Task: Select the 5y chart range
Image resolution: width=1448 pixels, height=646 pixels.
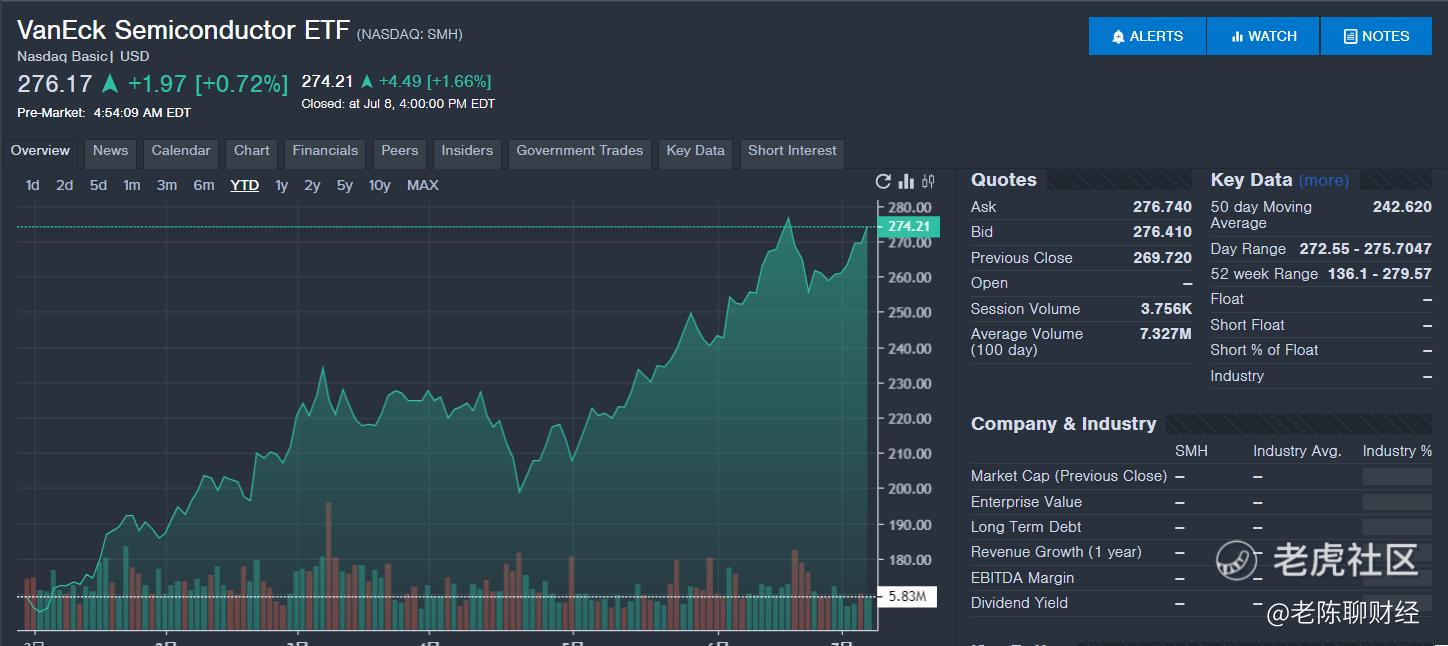Action: coord(345,185)
